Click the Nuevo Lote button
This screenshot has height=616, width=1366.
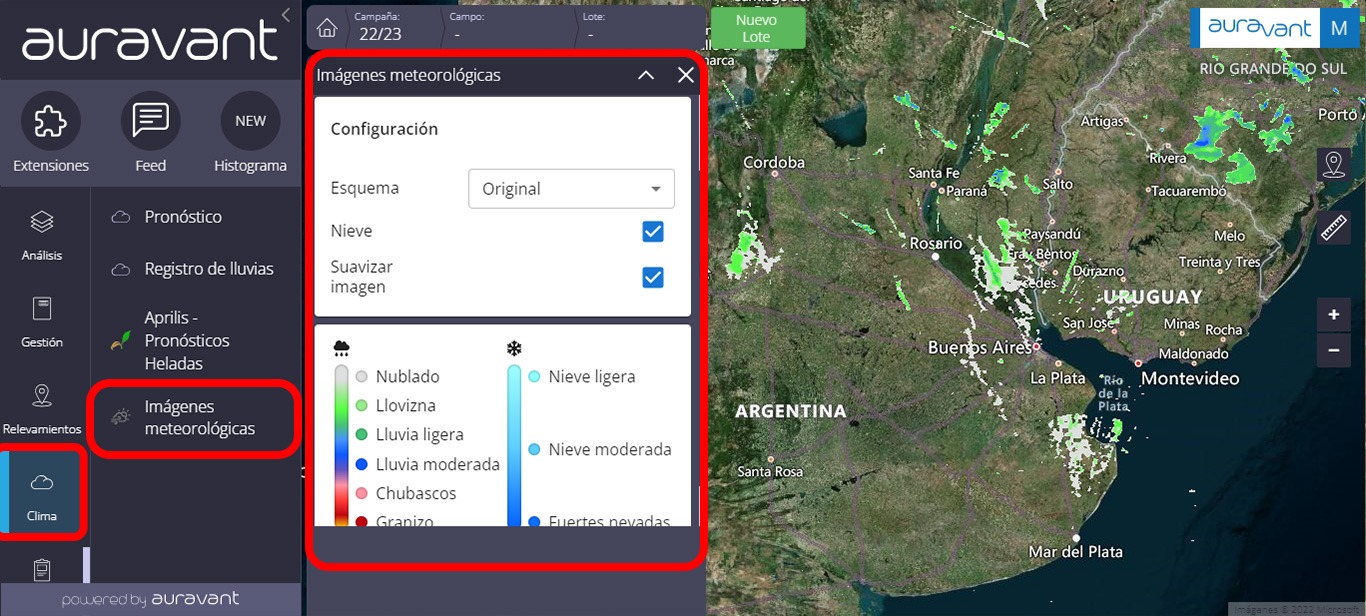pos(756,28)
